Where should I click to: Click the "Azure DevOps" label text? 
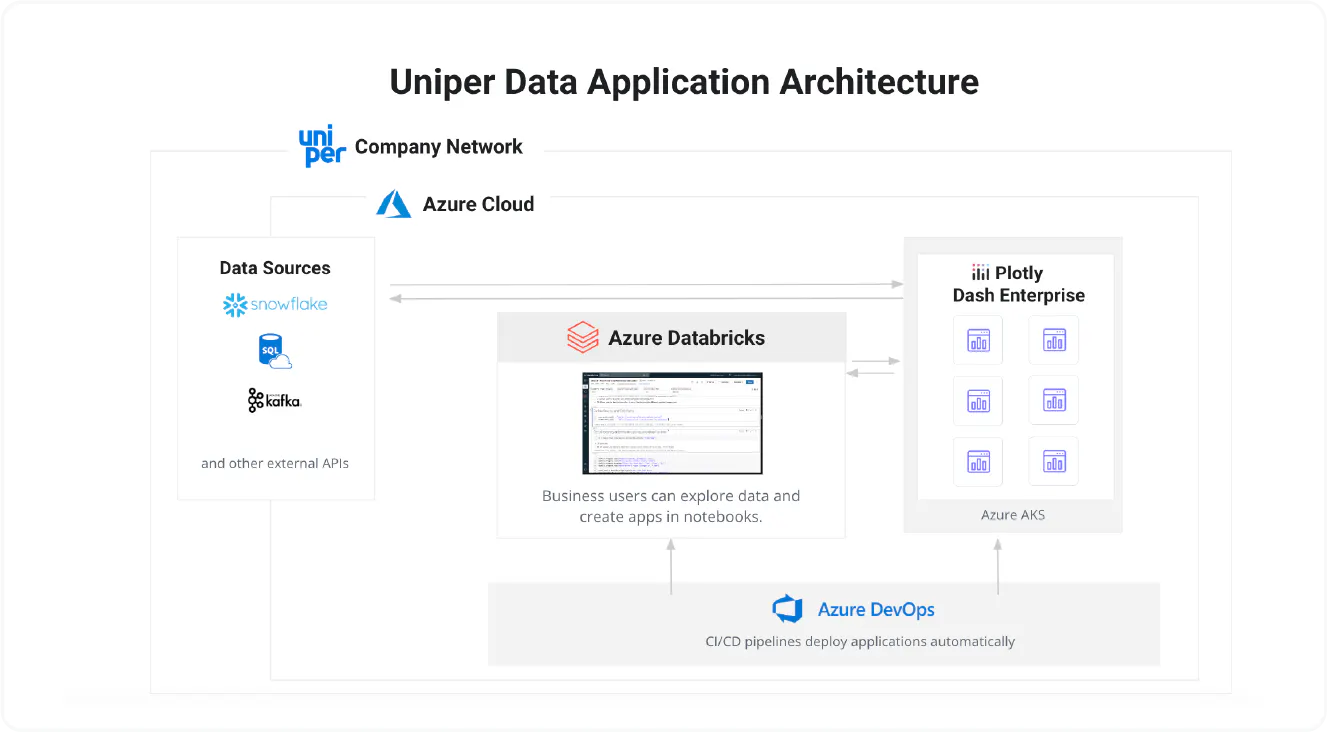(876, 609)
